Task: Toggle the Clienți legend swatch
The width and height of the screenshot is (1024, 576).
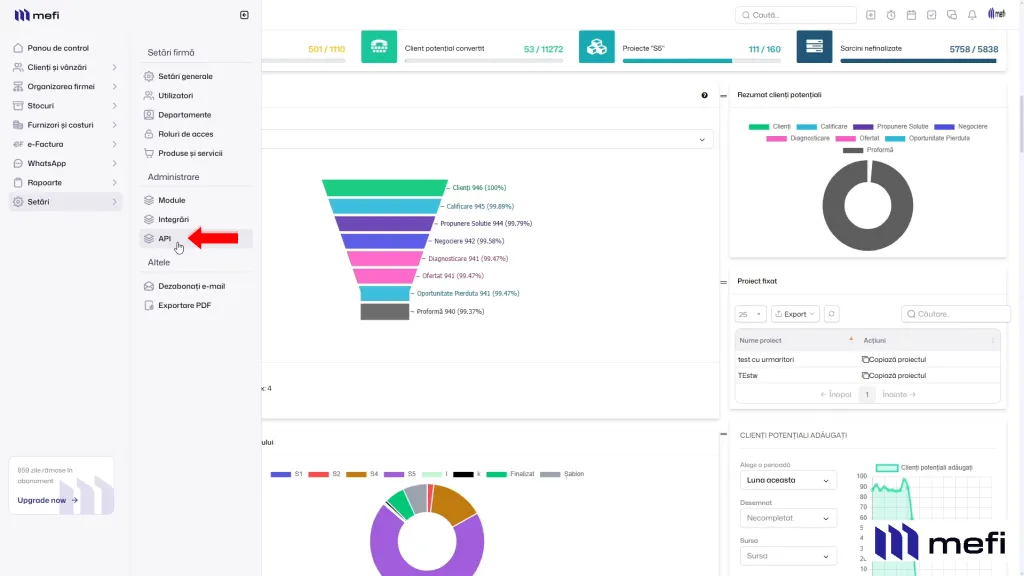Action: (758, 127)
